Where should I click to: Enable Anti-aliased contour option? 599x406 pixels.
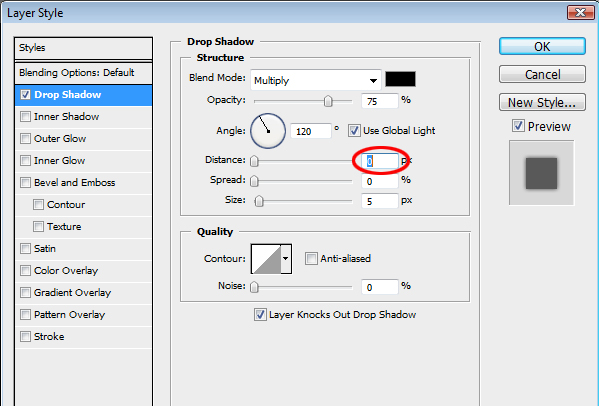[311, 259]
